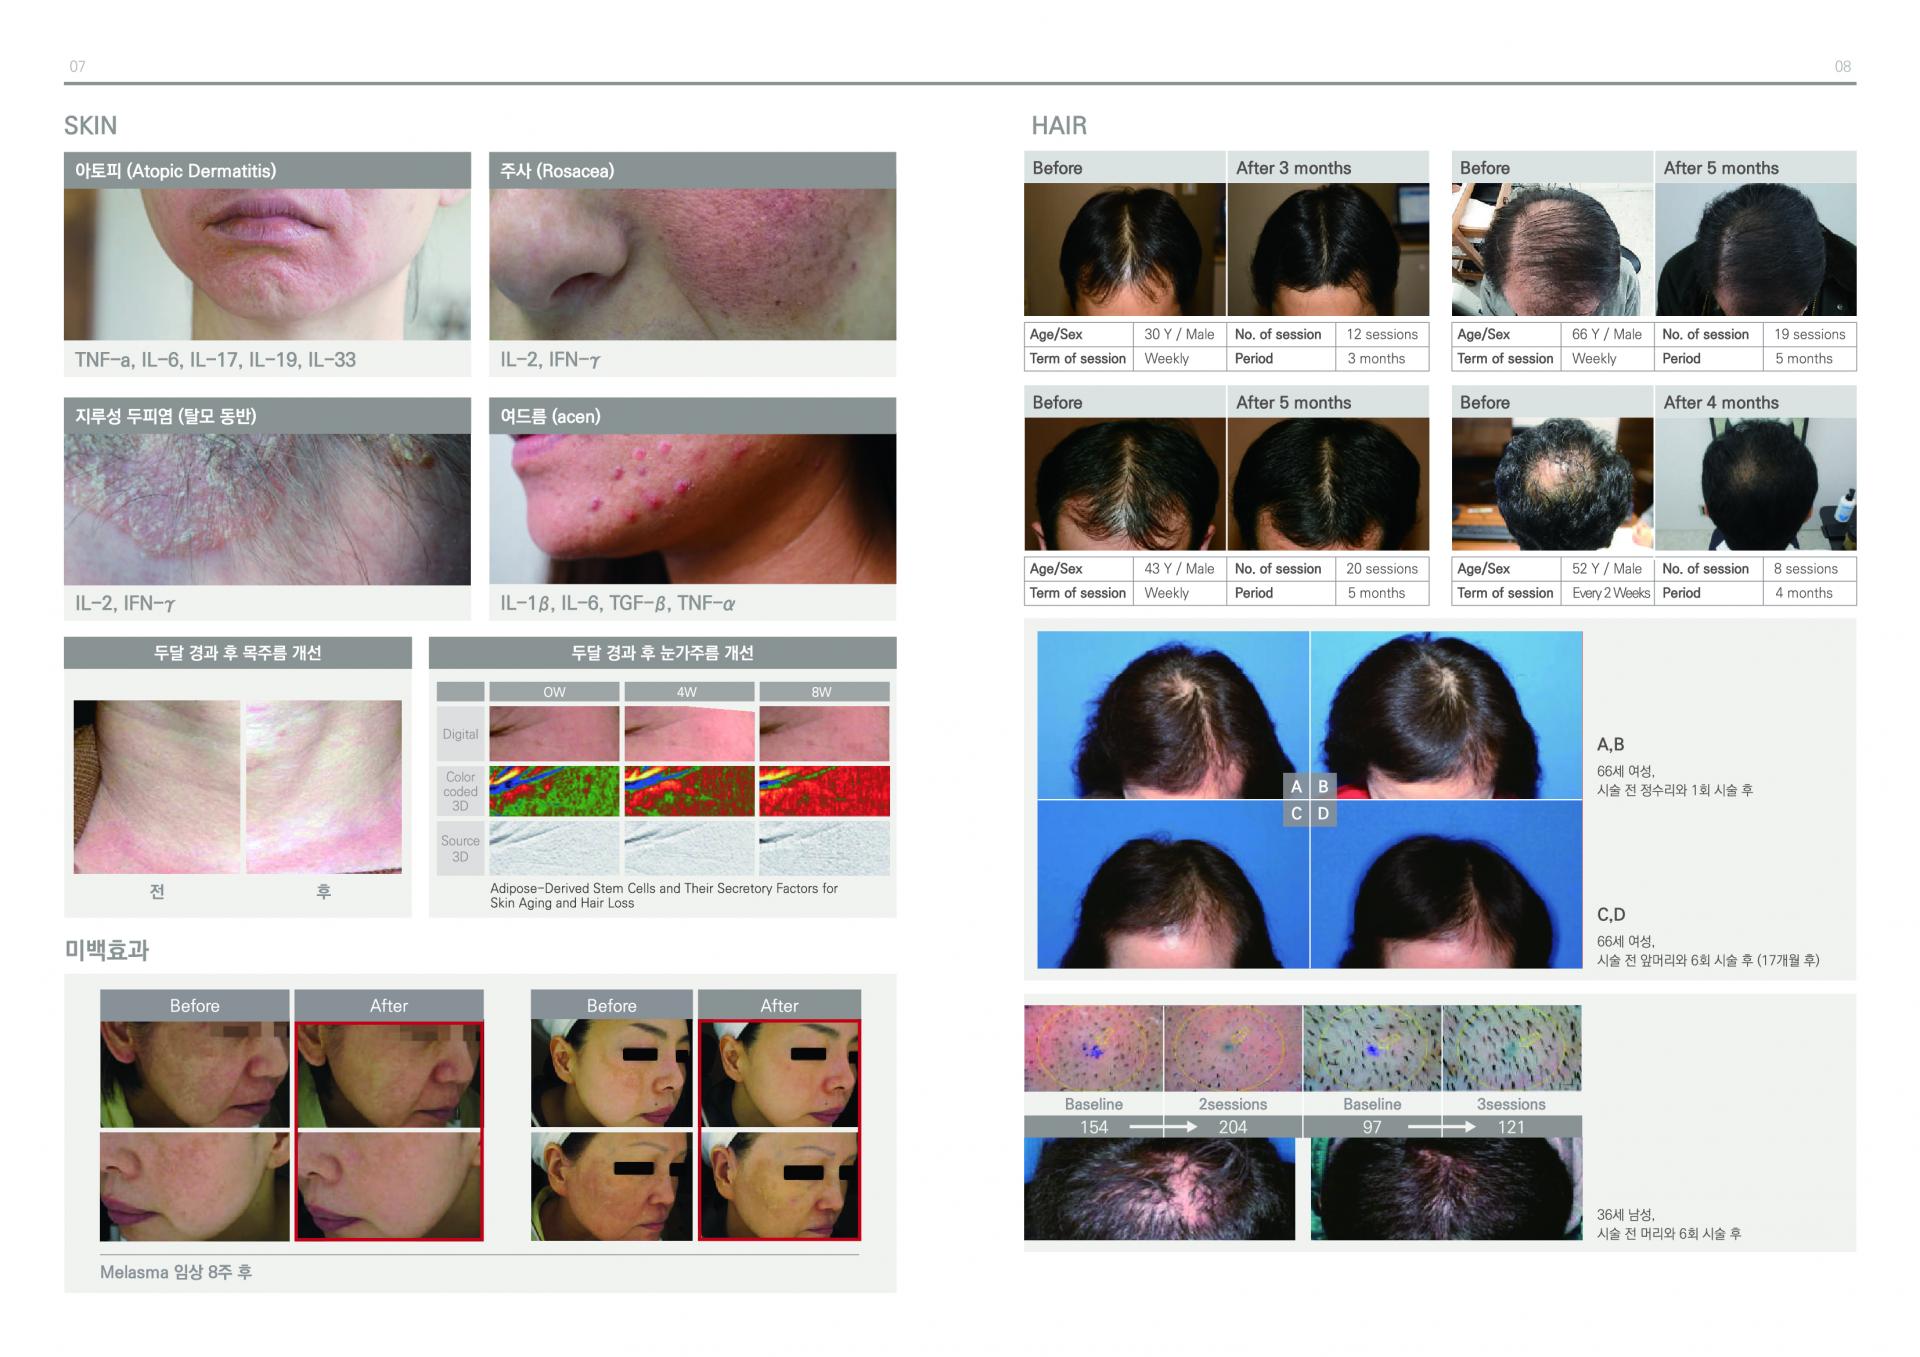Image resolution: width=1920 pixels, height=1357 pixels.
Task: Click the letter A label square
Action: tap(1296, 787)
